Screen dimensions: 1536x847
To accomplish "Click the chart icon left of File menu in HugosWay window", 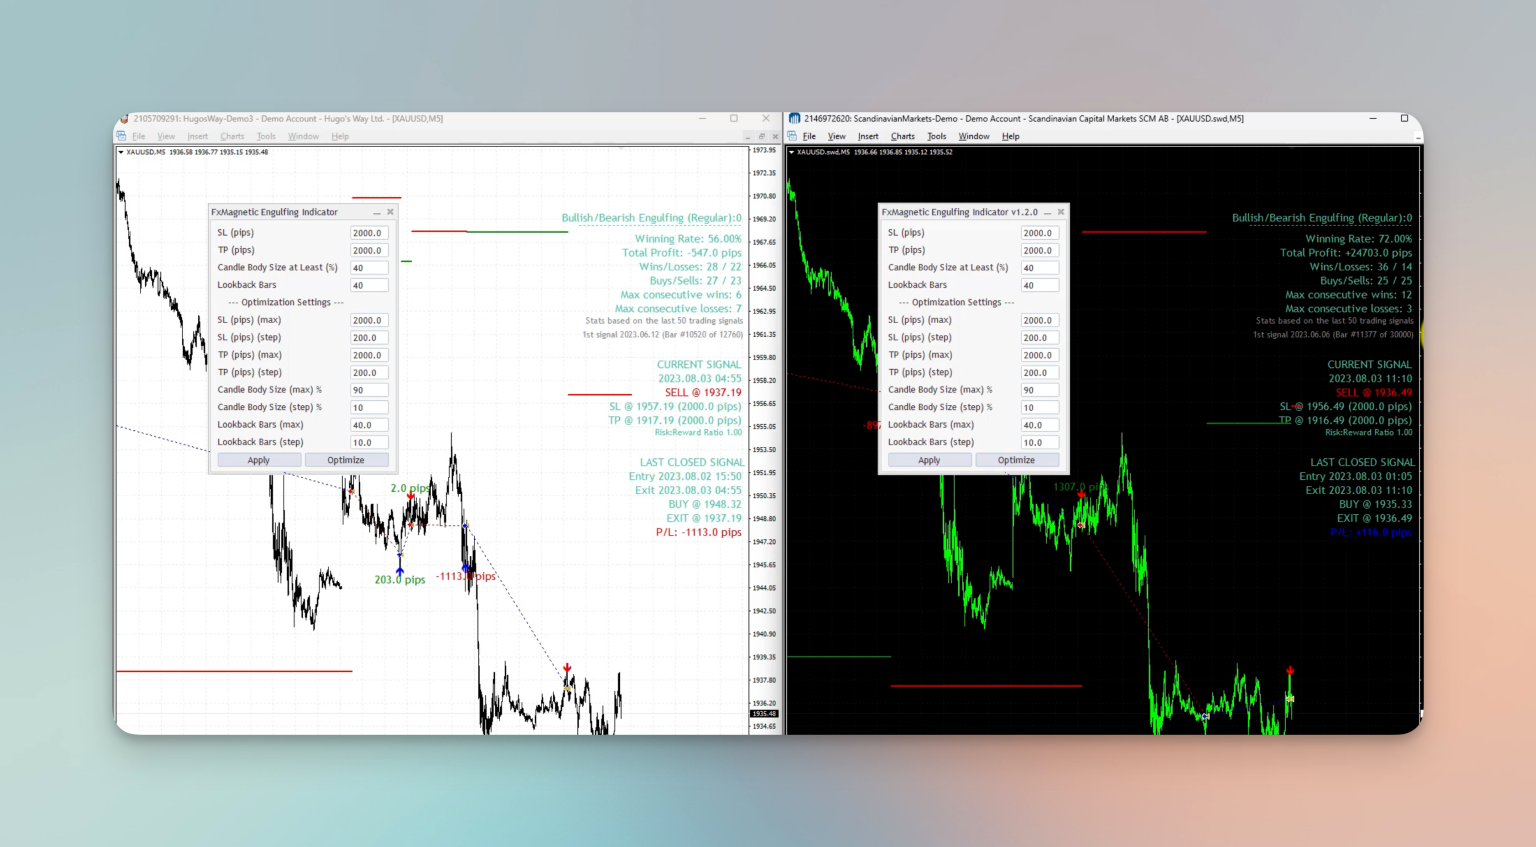I will click(x=122, y=136).
